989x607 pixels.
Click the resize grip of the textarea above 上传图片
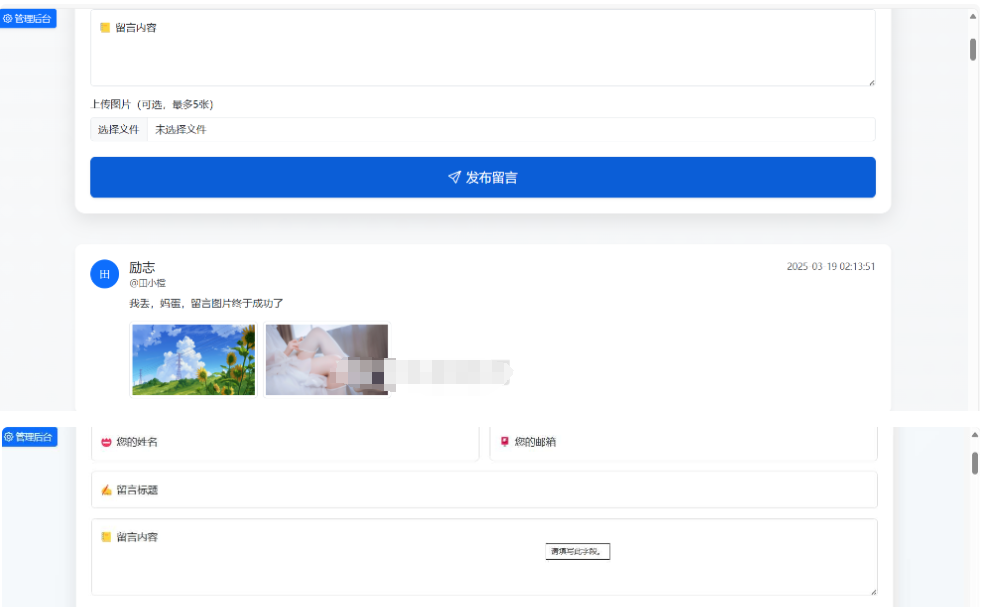(x=871, y=82)
